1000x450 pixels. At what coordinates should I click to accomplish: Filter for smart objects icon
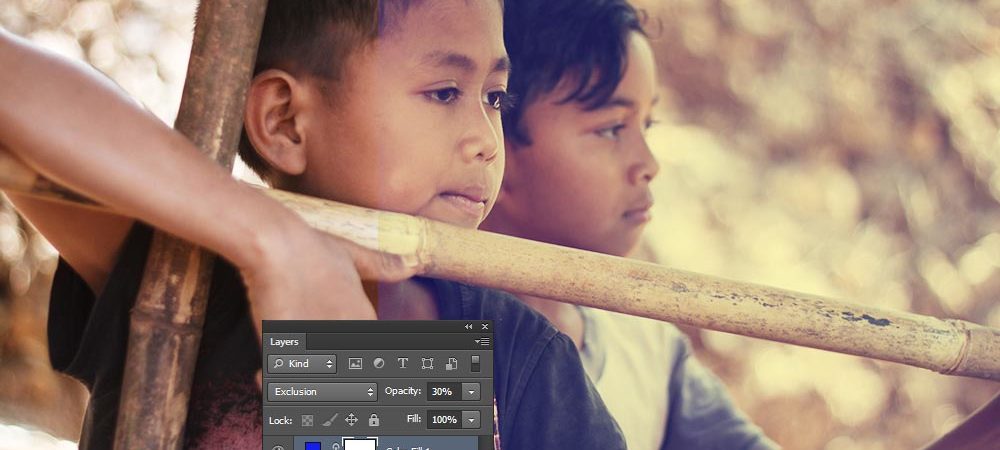(x=452, y=363)
